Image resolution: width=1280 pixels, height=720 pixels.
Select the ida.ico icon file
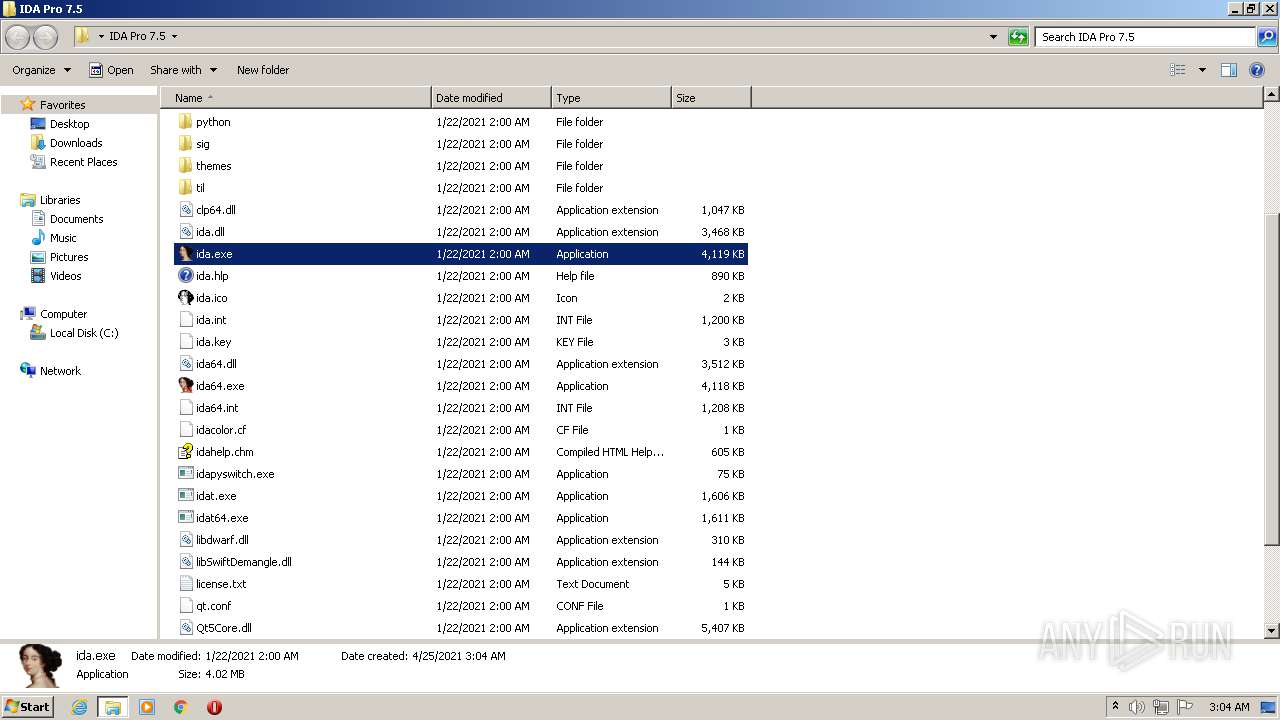pyautogui.click(x=185, y=298)
